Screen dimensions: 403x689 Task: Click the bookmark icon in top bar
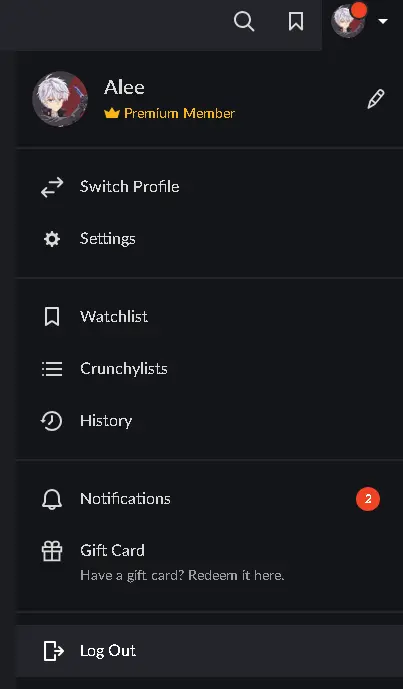296,21
